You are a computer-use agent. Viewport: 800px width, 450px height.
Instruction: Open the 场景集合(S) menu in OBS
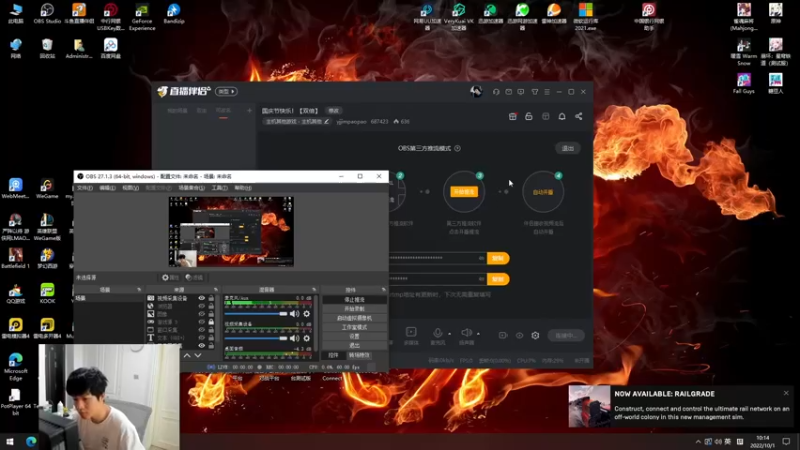pos(191,188)
